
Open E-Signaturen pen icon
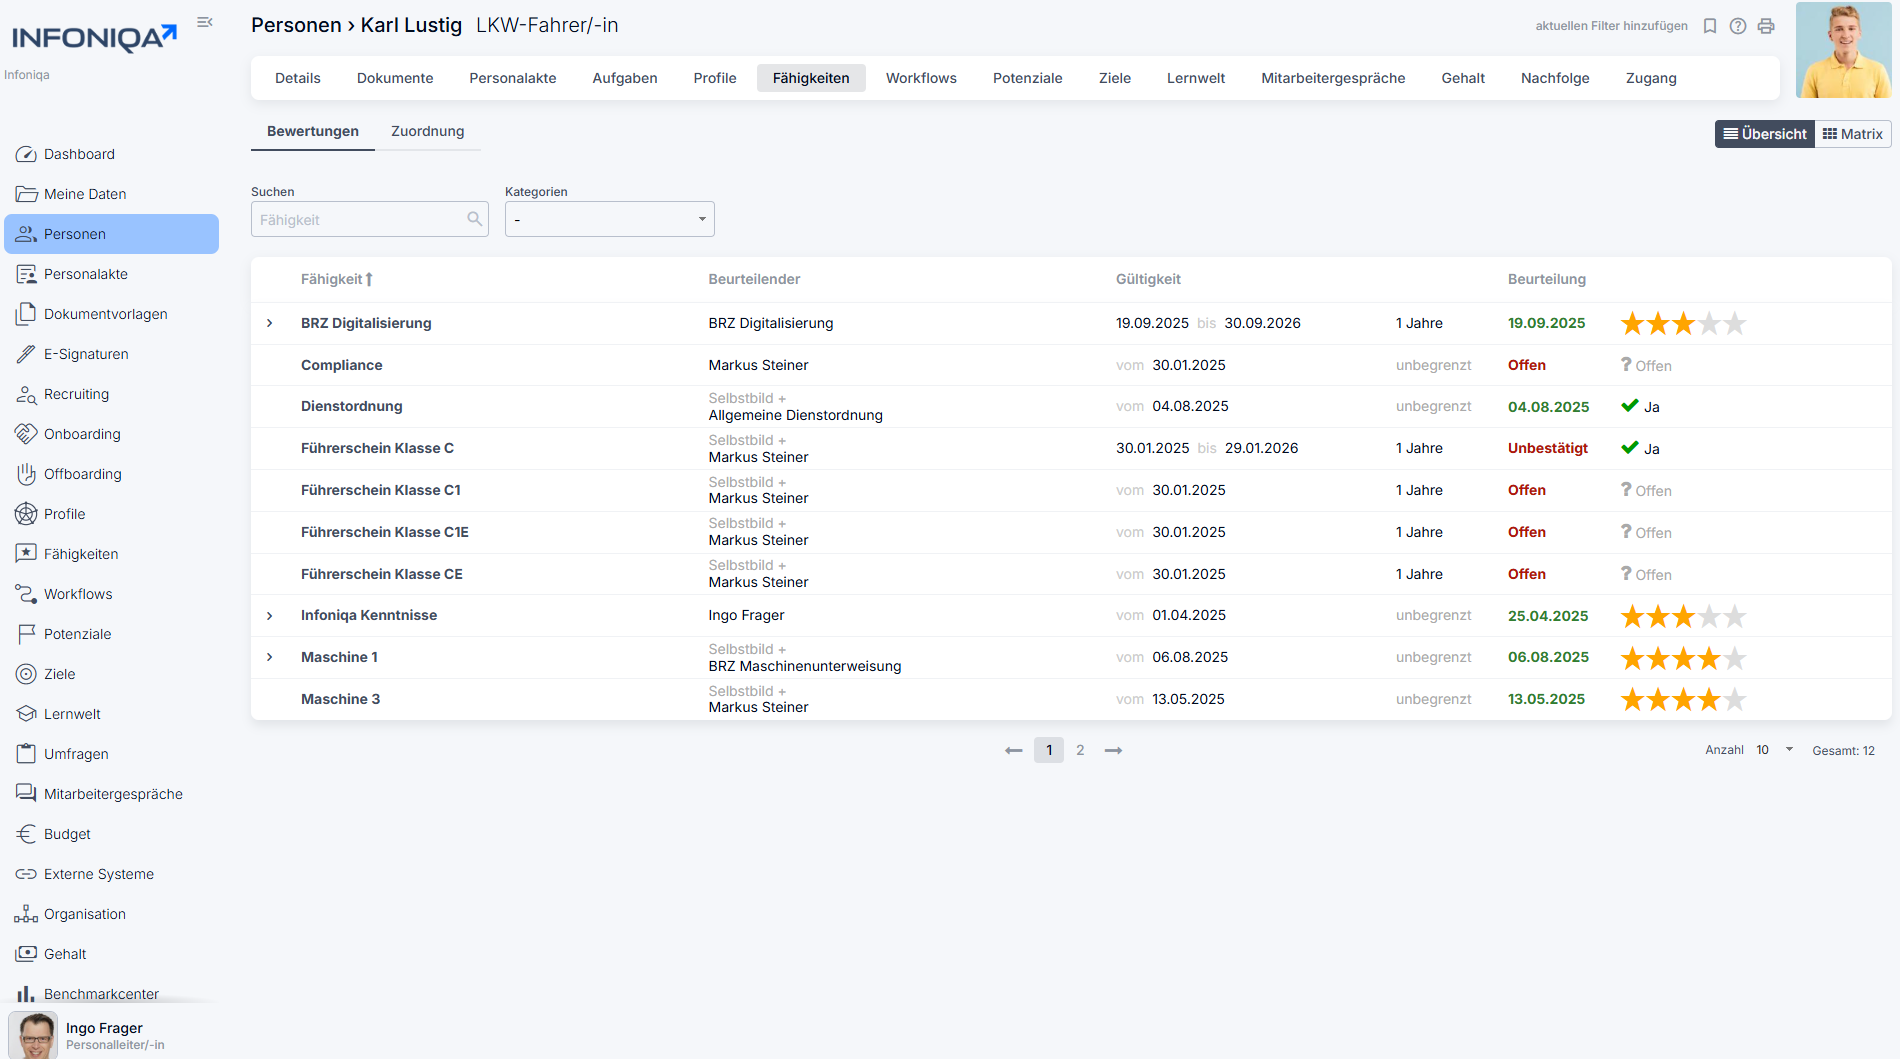[26, 354]
